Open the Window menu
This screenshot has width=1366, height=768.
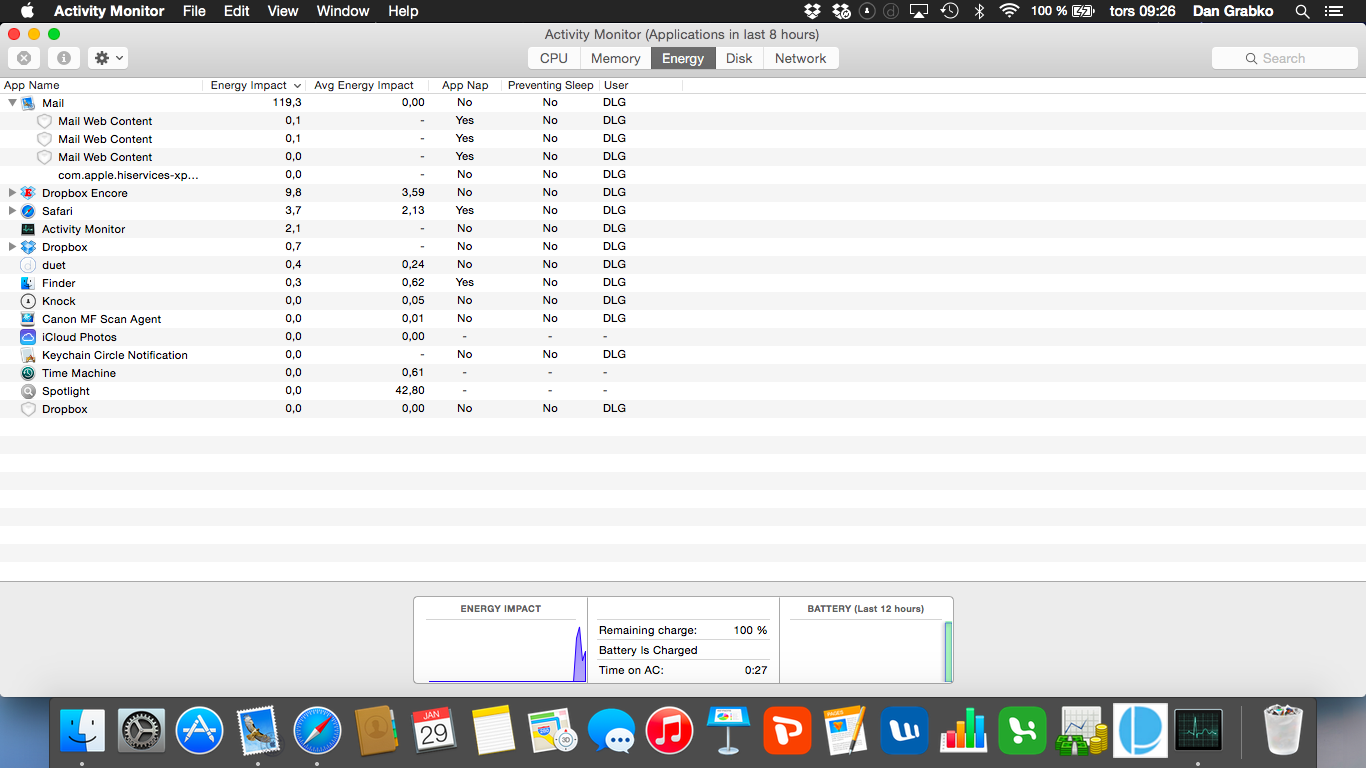[343, 11]
